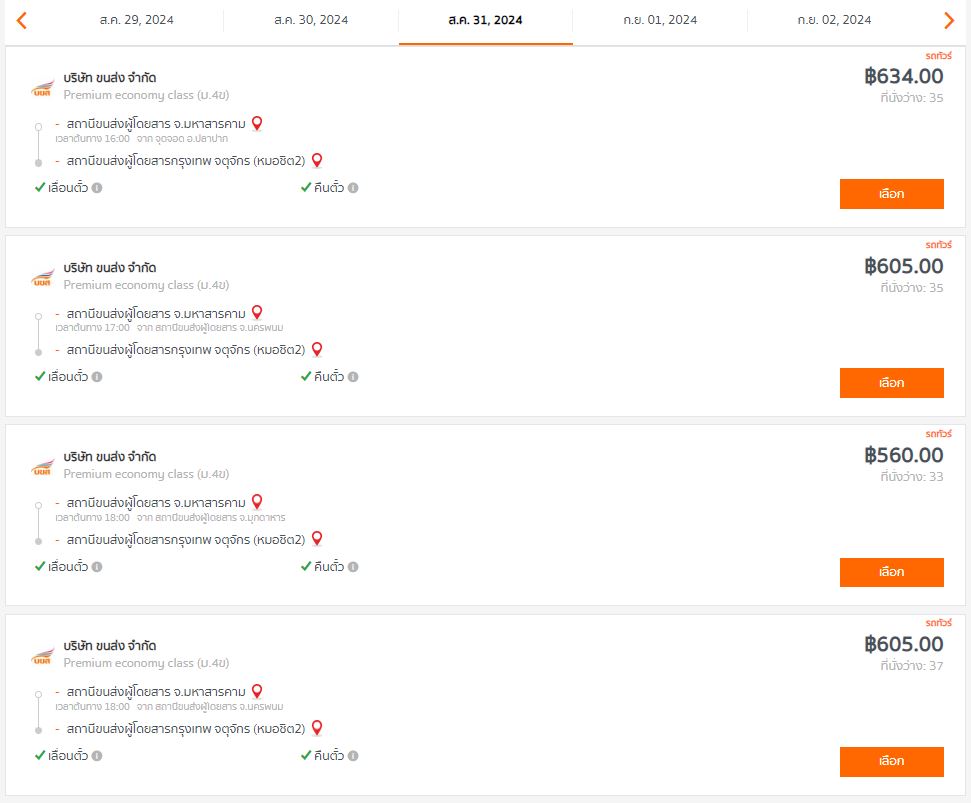Screen dimensions: 971x803
Task: Go to next dates with right arrow
Action: click(x=949, y=20)
